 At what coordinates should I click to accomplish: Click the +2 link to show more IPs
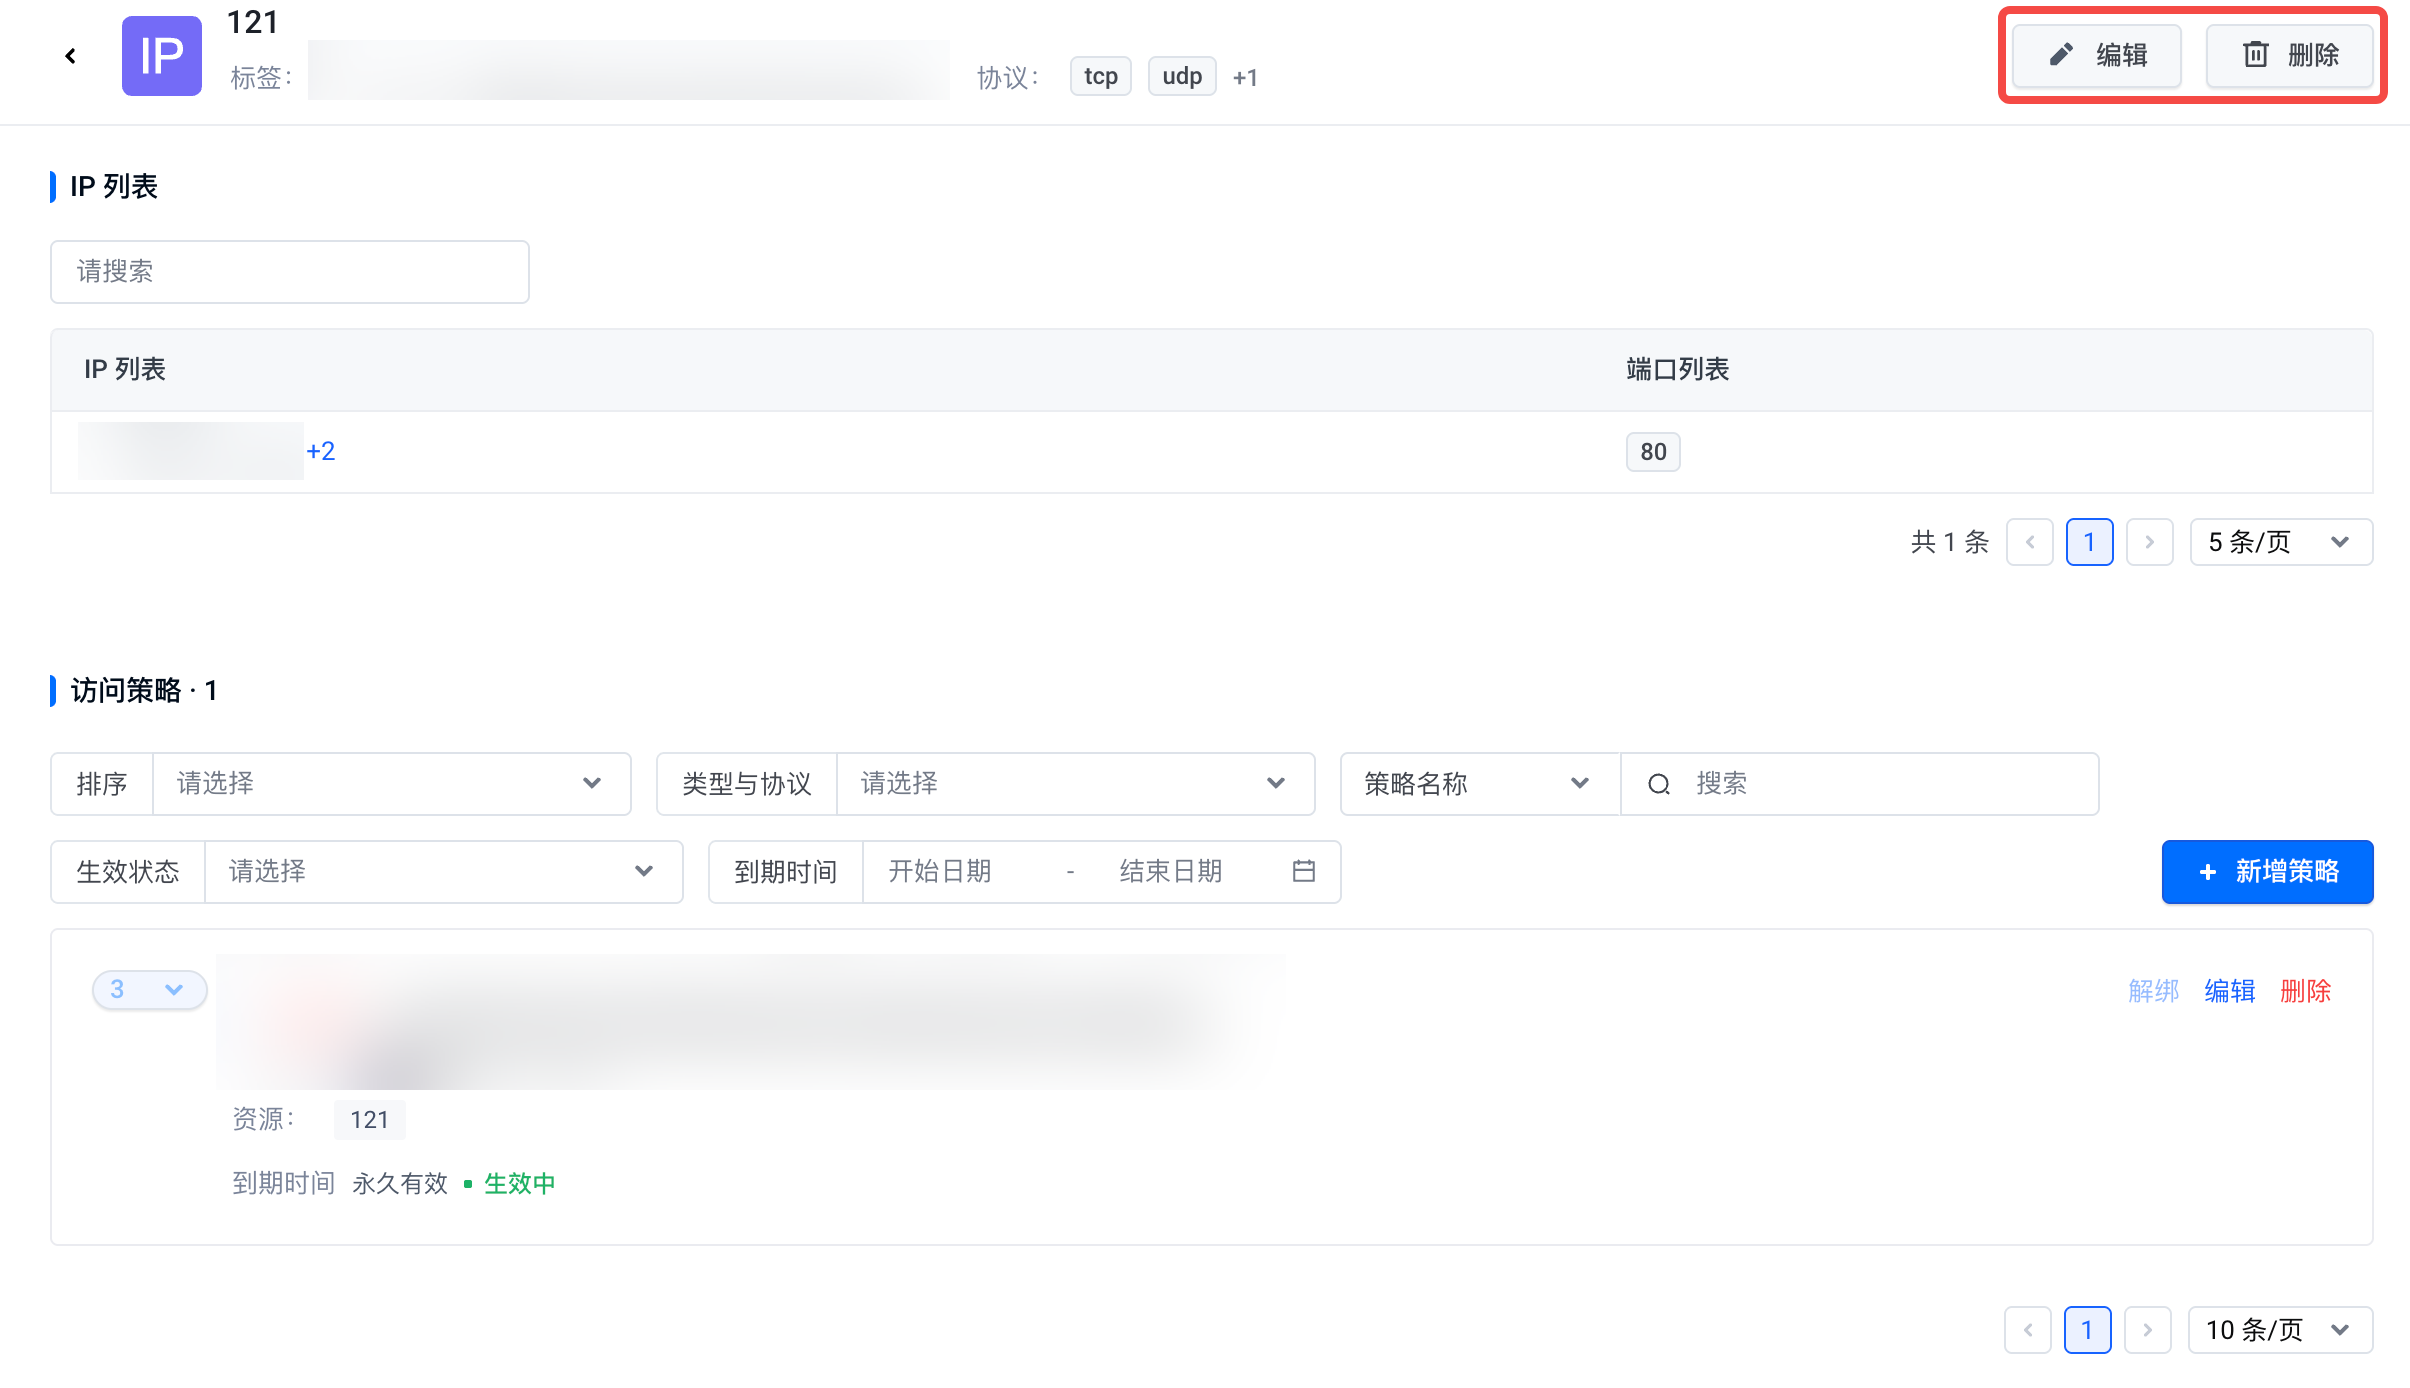320,451
